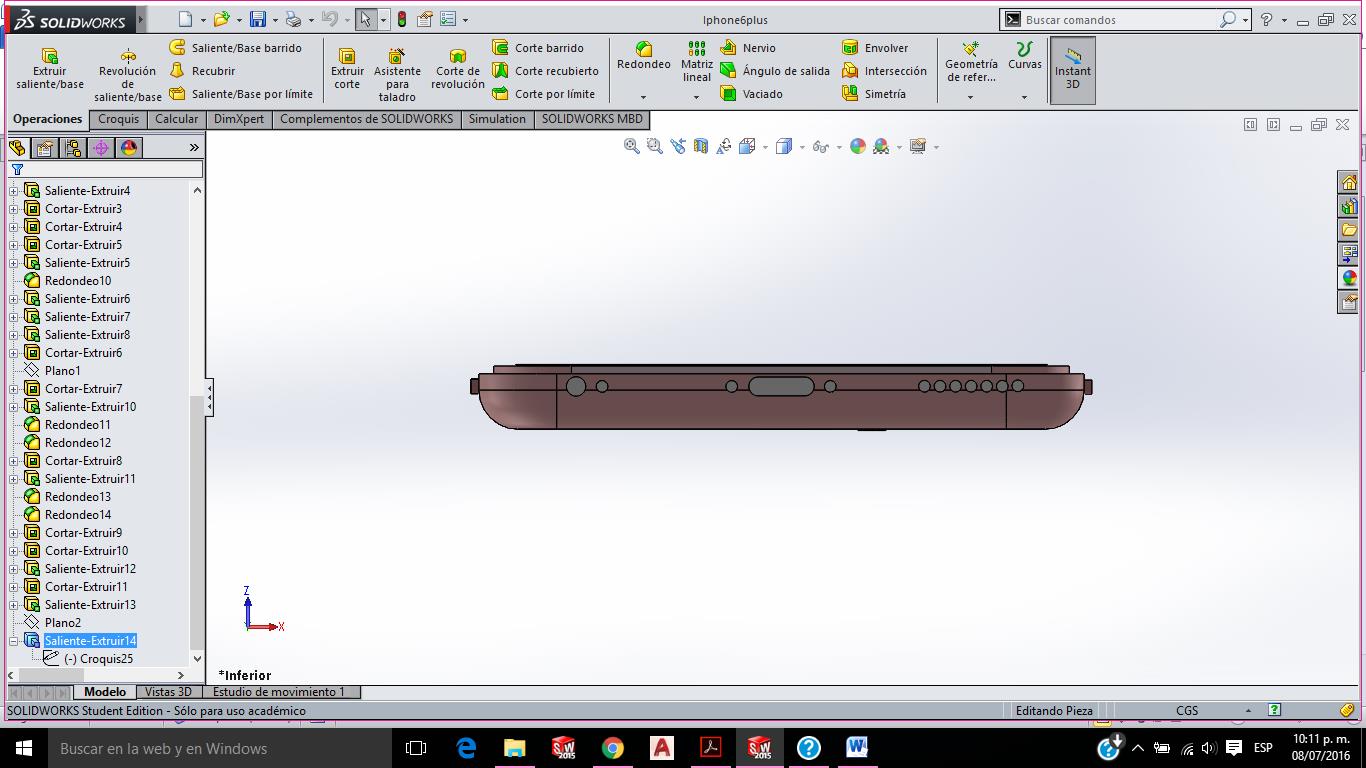Viewport: 1366px width, 768px height.
Task: Open Estudio de movimiento 1 tab
Action: click(279, 692)
